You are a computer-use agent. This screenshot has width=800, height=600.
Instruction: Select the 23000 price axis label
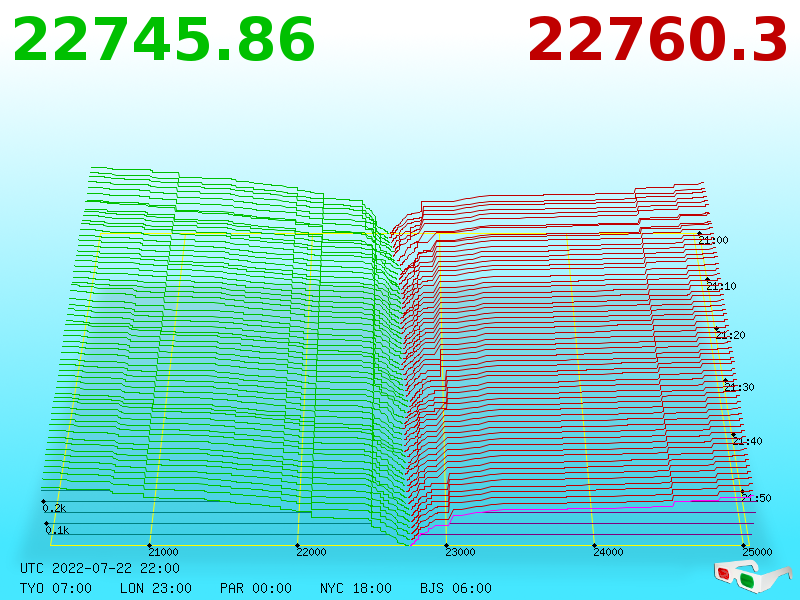point(460,552)
